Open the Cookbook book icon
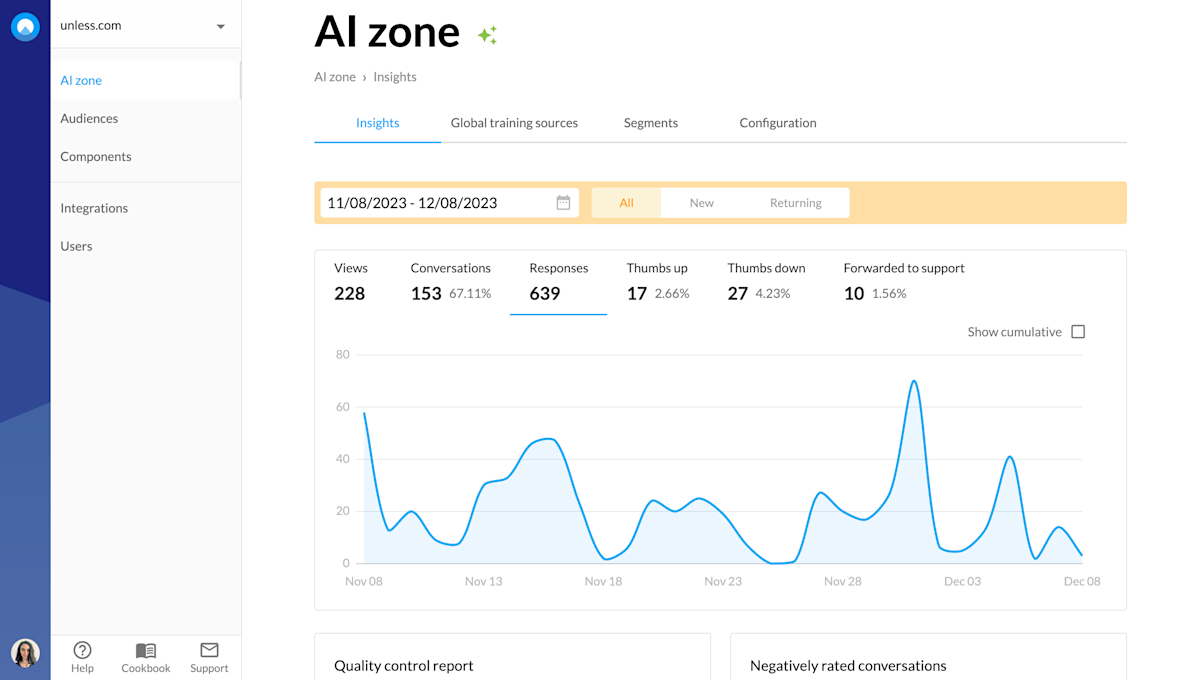This screenshot has width=1200, height=680. coord(145,650)
